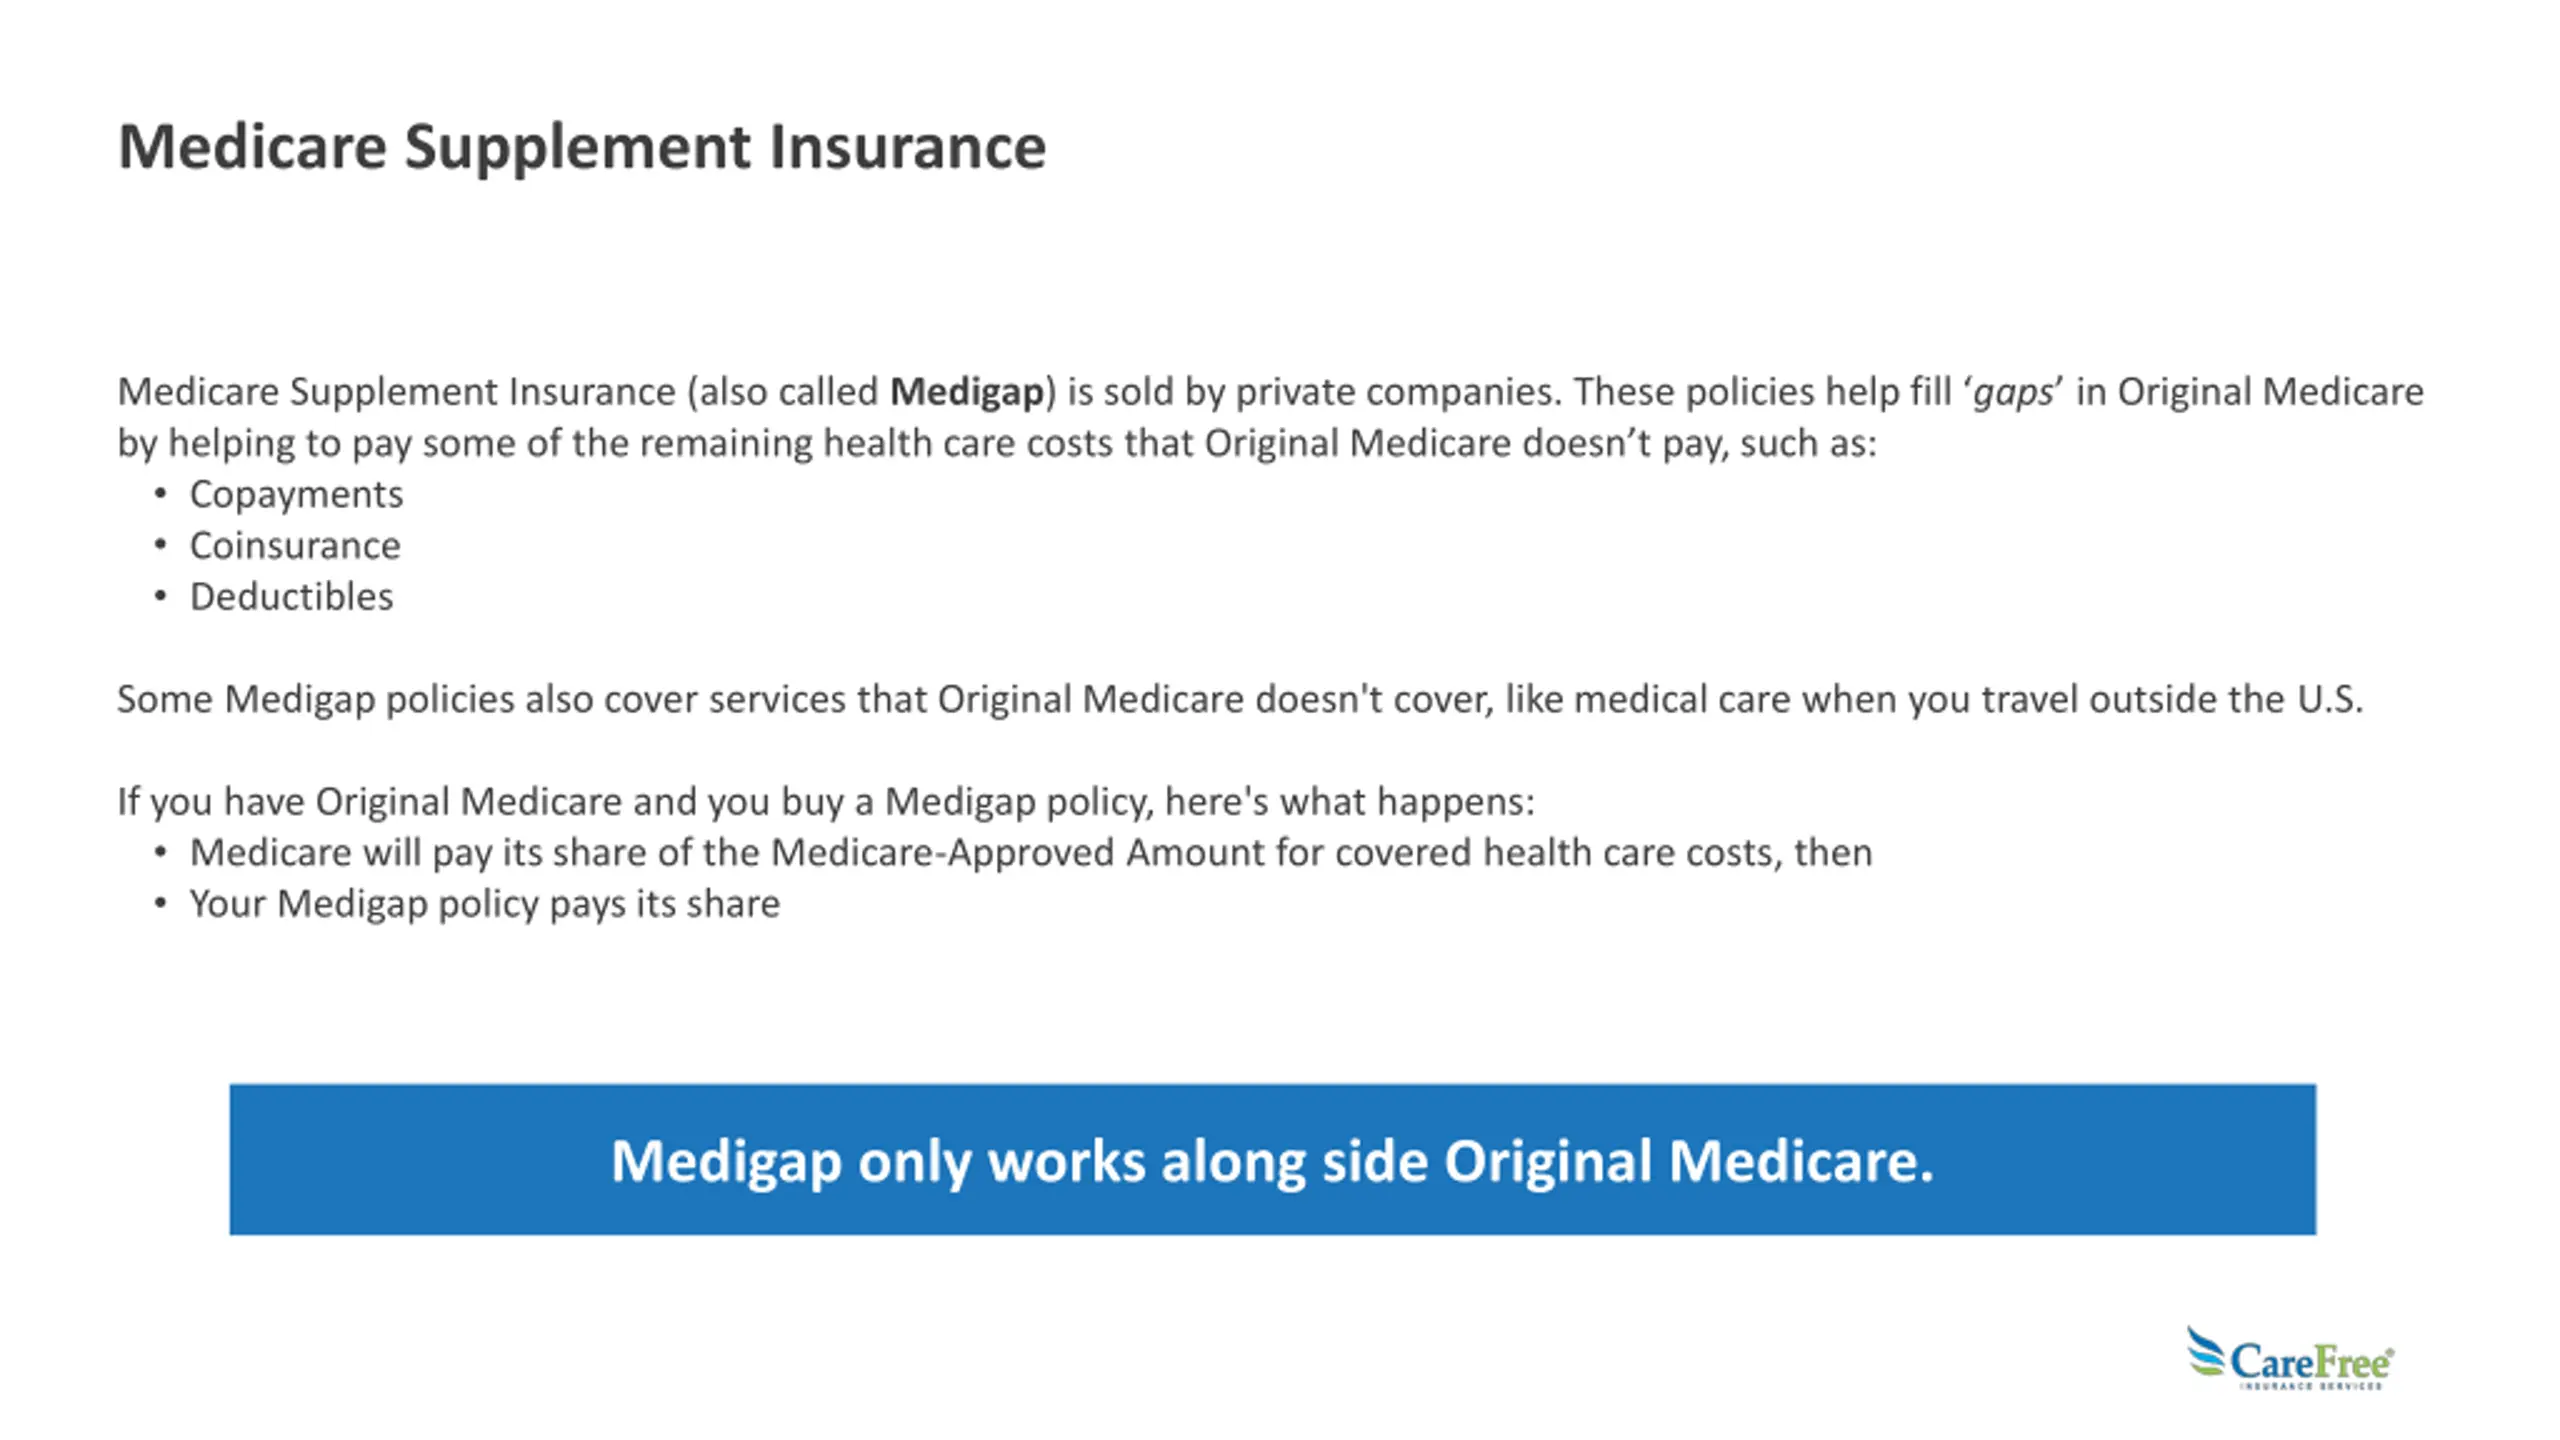Select "Your Medigap policy pays its share" bullet
The image size is (2560, 1440).
point(484,904)
